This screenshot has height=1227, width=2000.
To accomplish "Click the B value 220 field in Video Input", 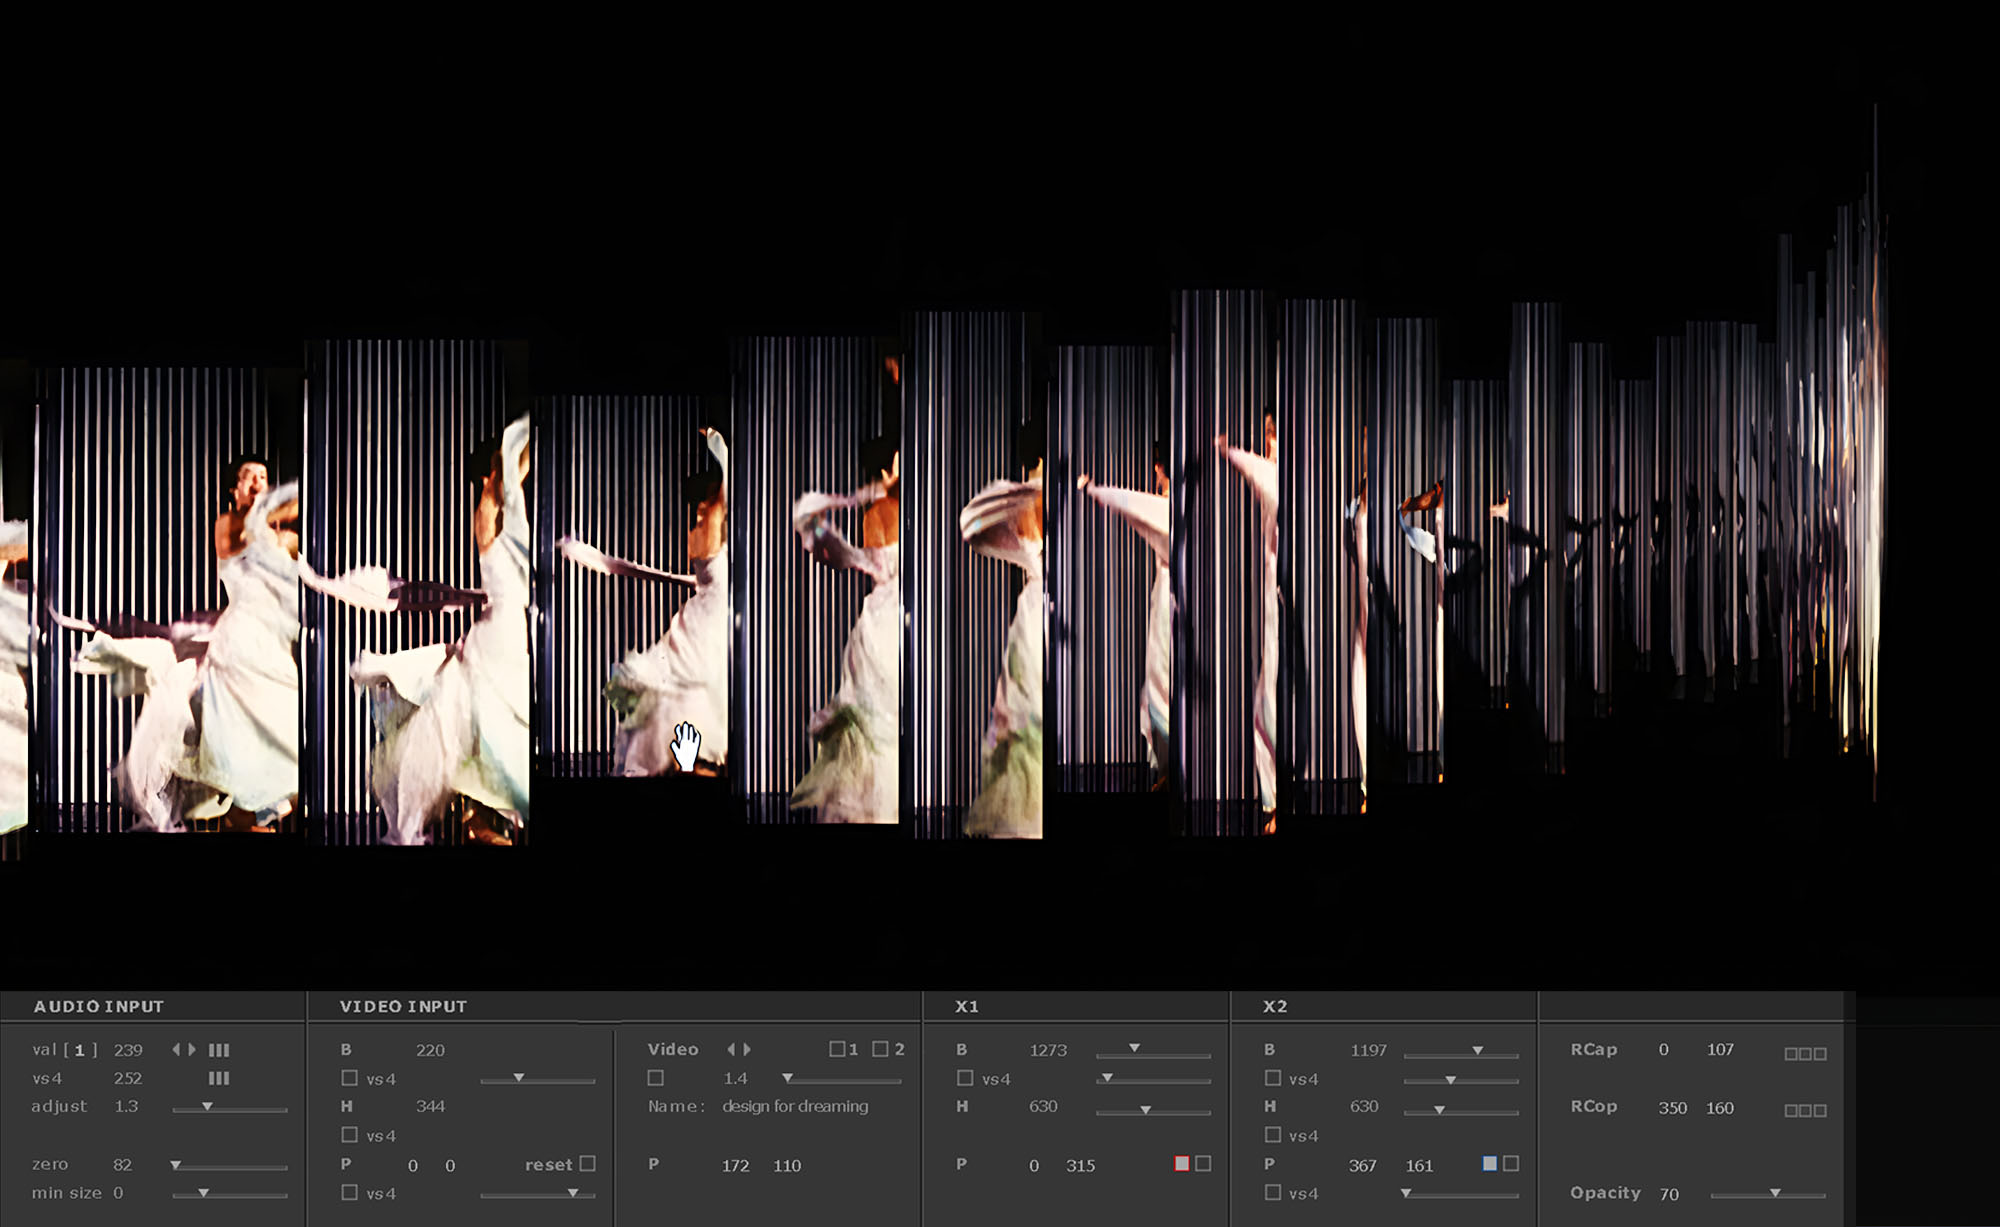I will pyautogui.click(x=430, y=1050).
